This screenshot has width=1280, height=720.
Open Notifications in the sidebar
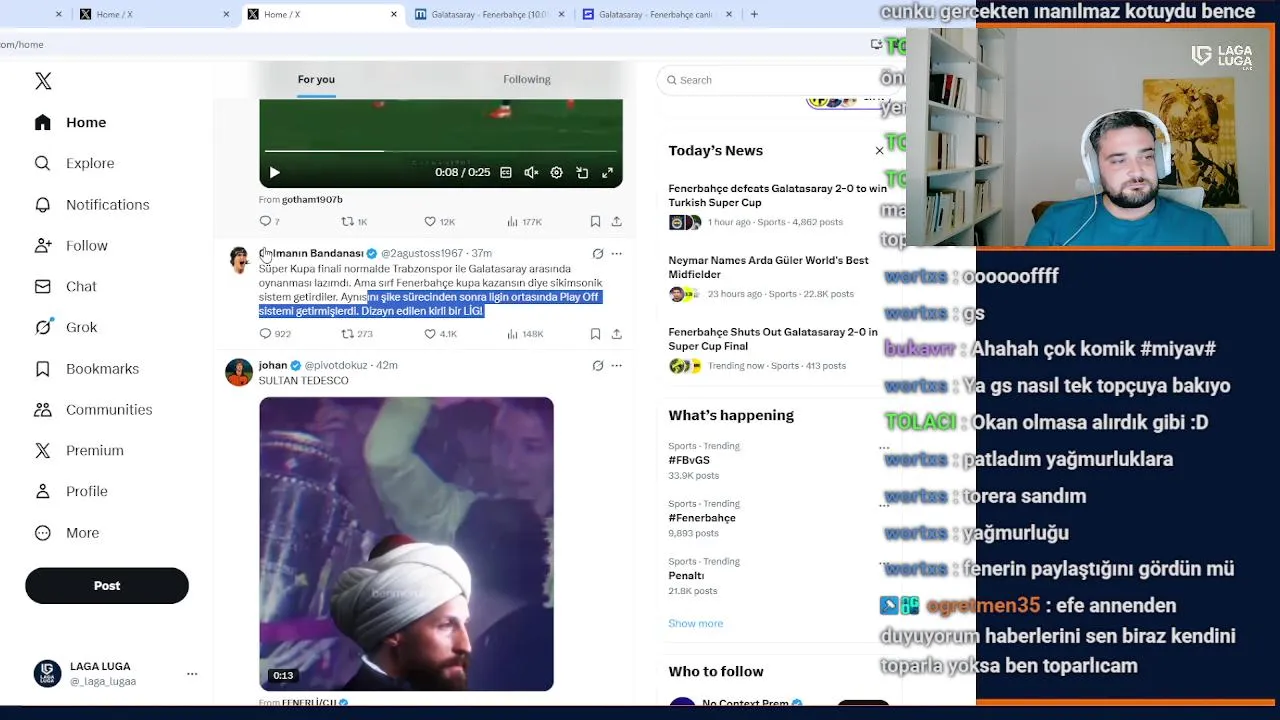coord(91,204)
